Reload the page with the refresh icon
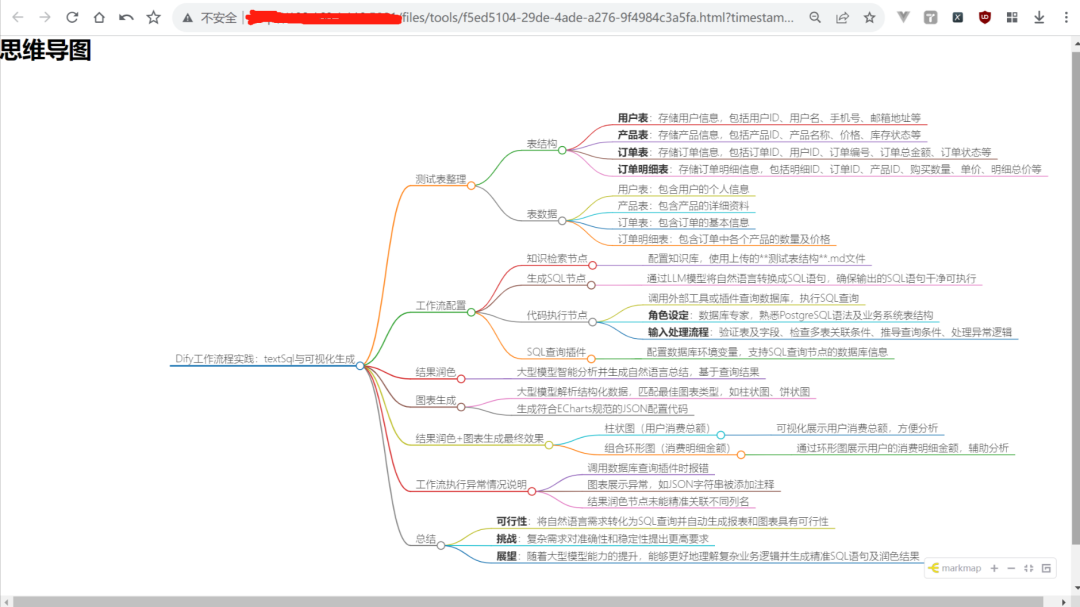This screenshot has width=1080, height=607. [x=72, y=17]
